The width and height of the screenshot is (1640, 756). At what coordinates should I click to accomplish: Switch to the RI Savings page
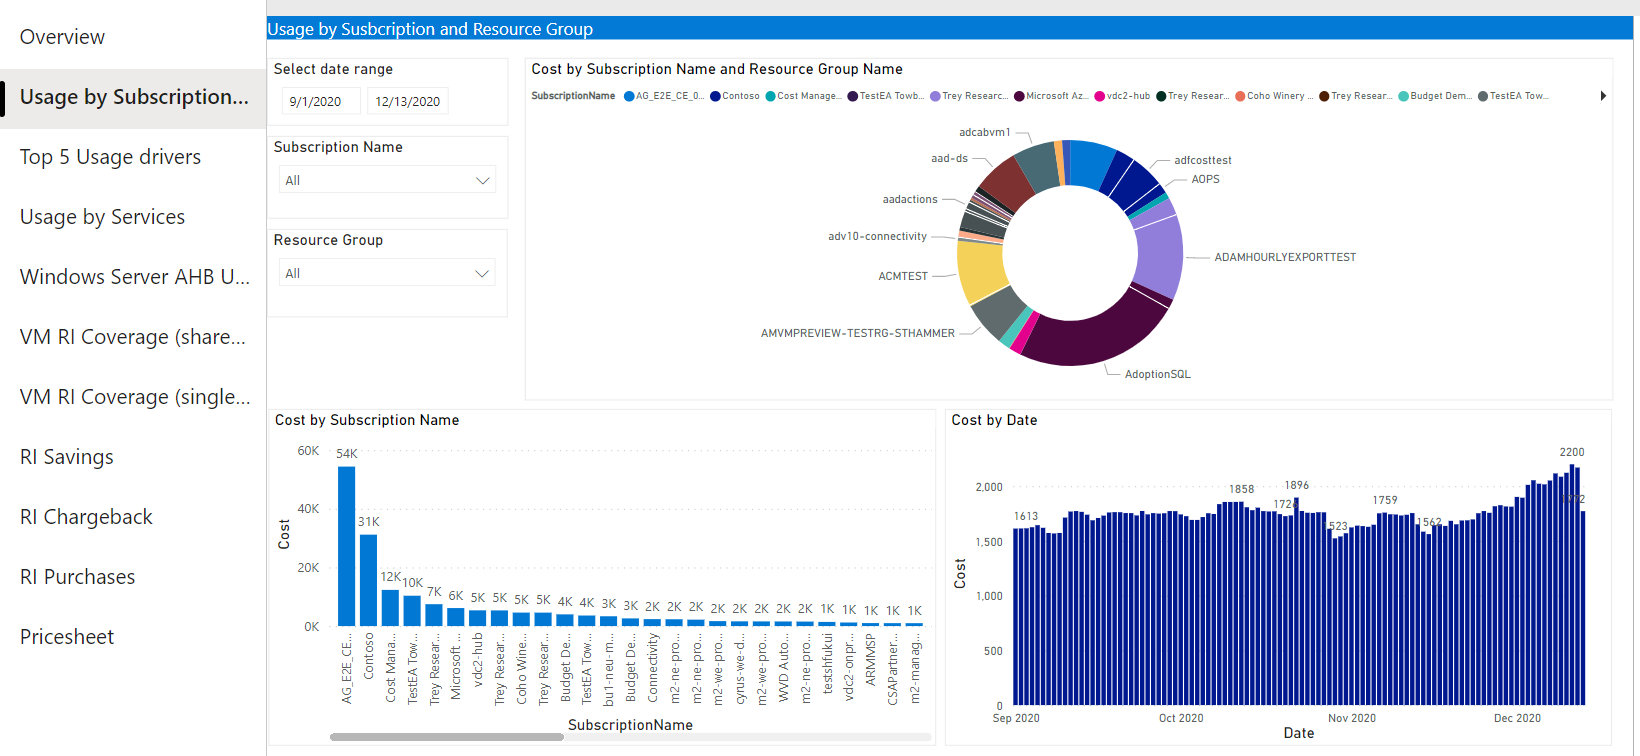(67, 457)
